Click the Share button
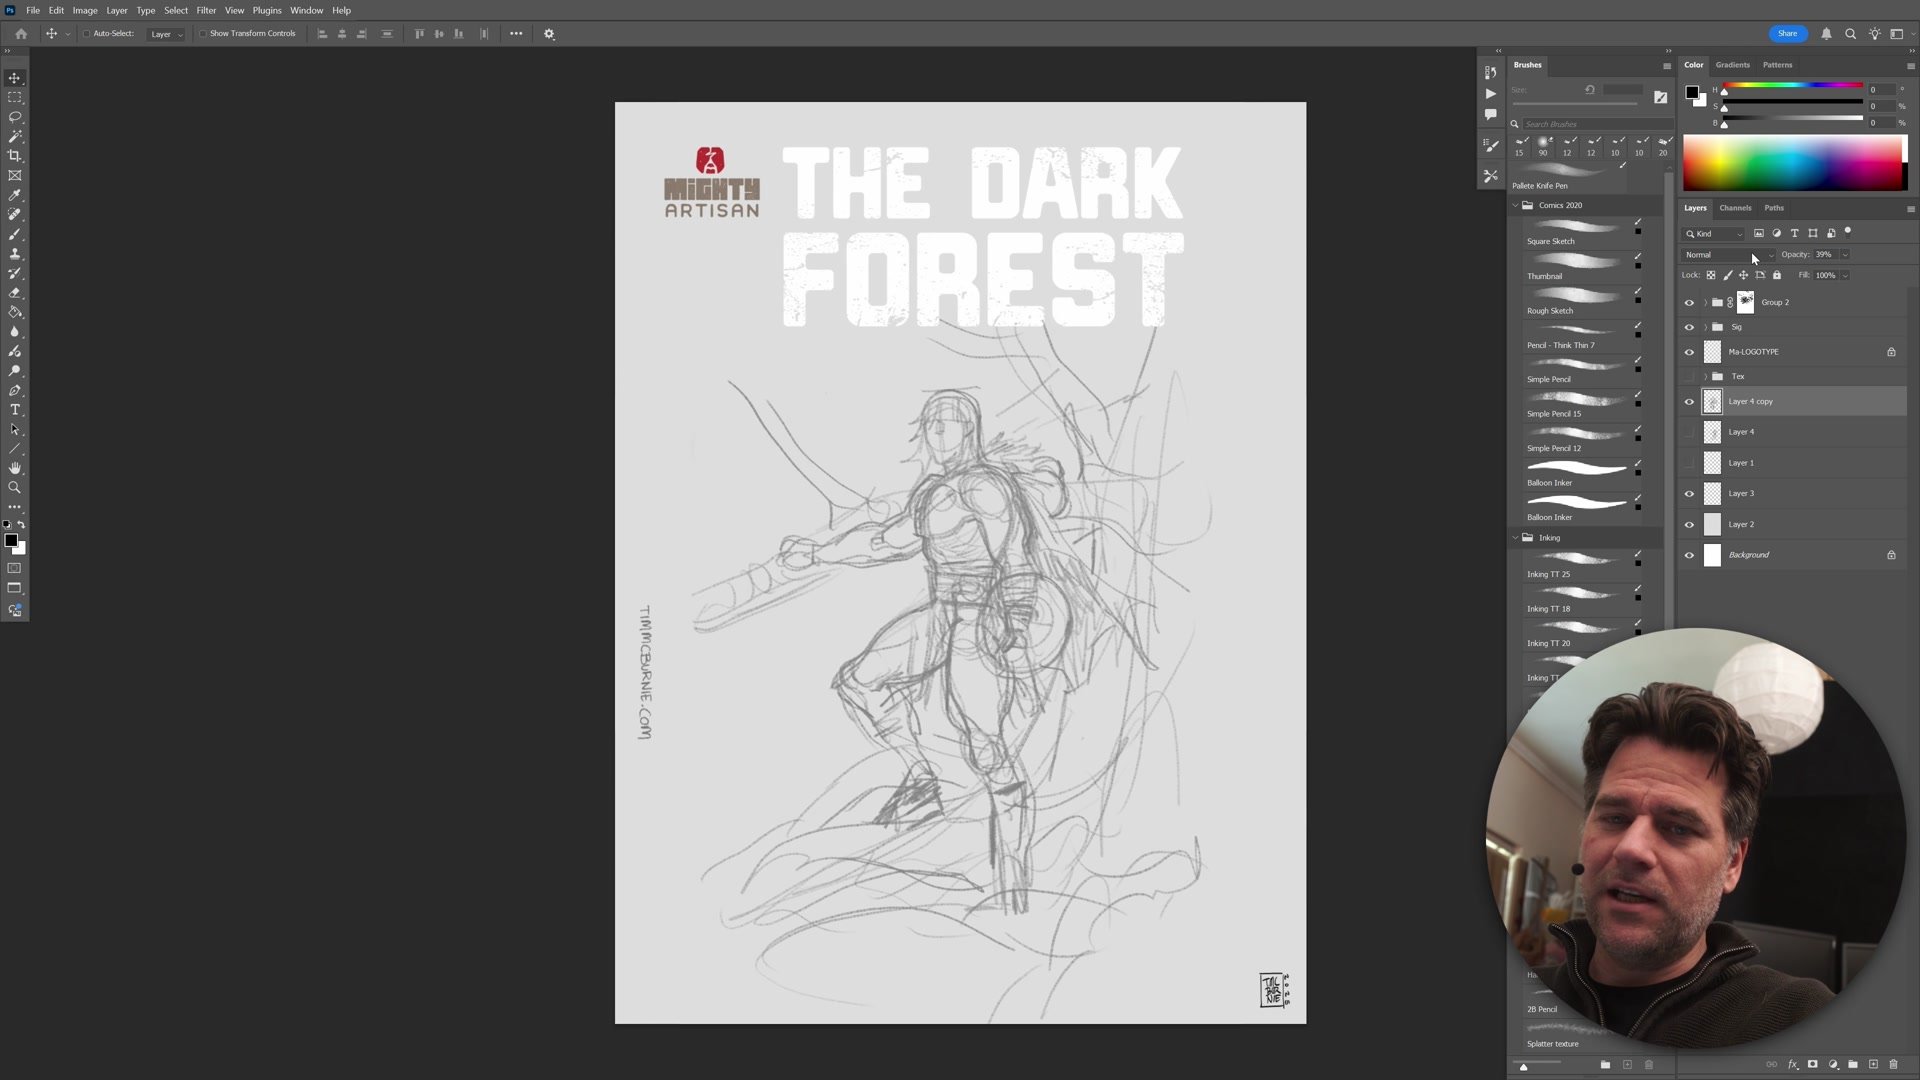Image resolution: width=1920 pixels, height=1080 pixels. pyautogui.click(x=1787, y=34)
